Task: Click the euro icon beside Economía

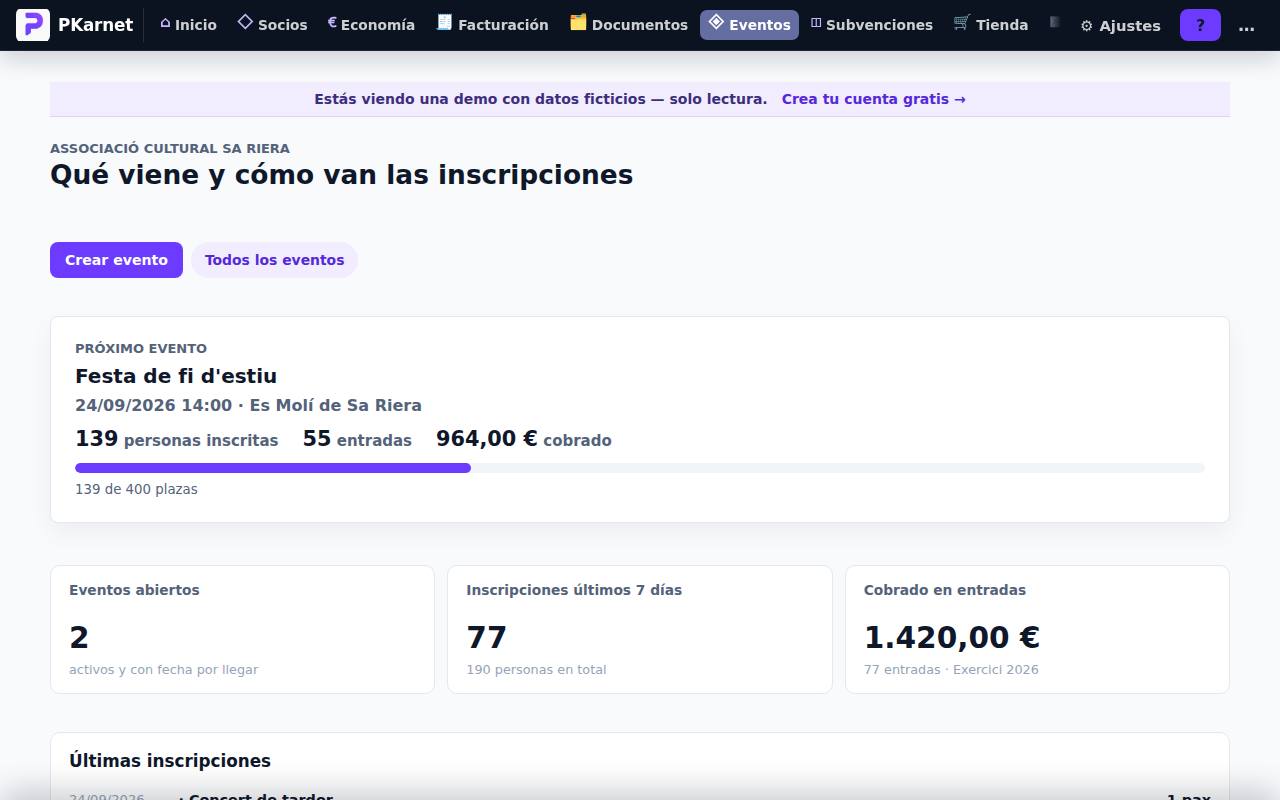Action: [x=332, y=22]
